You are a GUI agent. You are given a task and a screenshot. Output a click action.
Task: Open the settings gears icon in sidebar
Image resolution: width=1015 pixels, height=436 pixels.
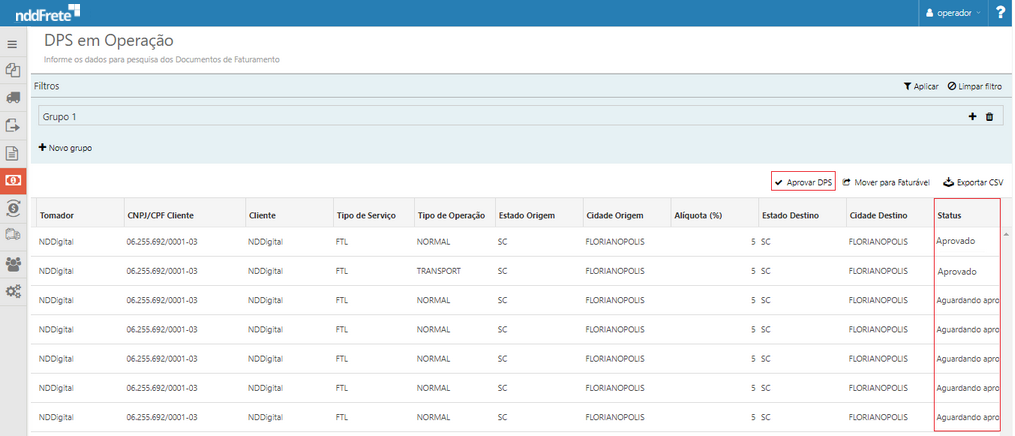(x=13, y=291)
